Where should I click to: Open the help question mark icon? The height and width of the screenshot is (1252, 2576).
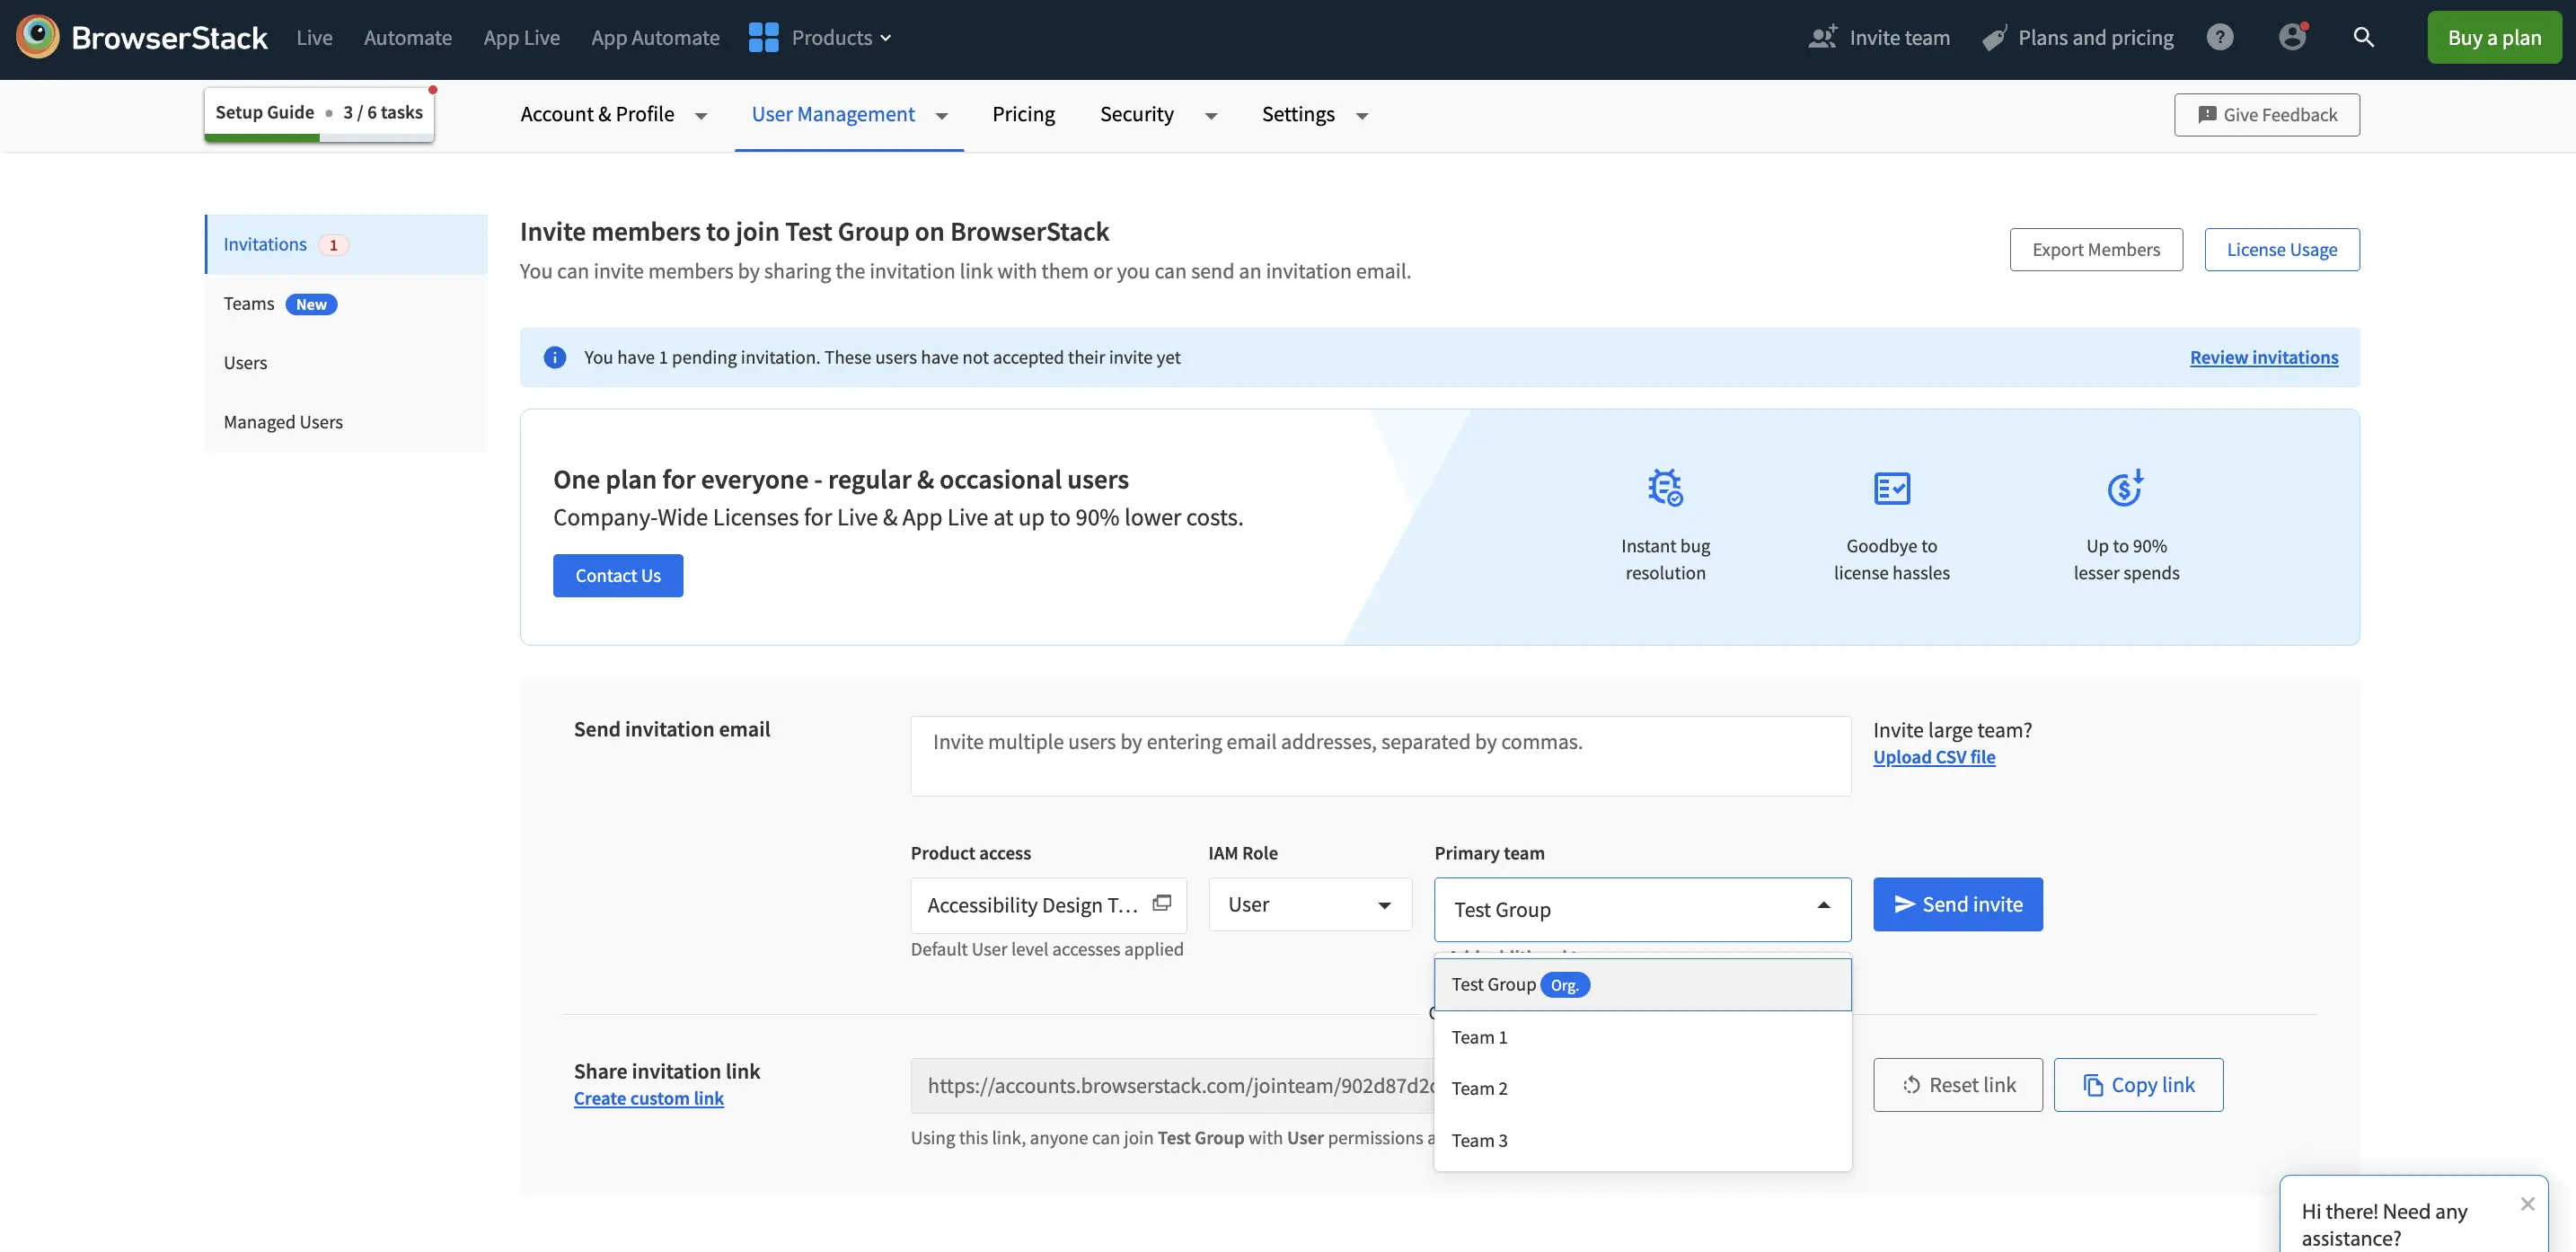click(2220, 37)
